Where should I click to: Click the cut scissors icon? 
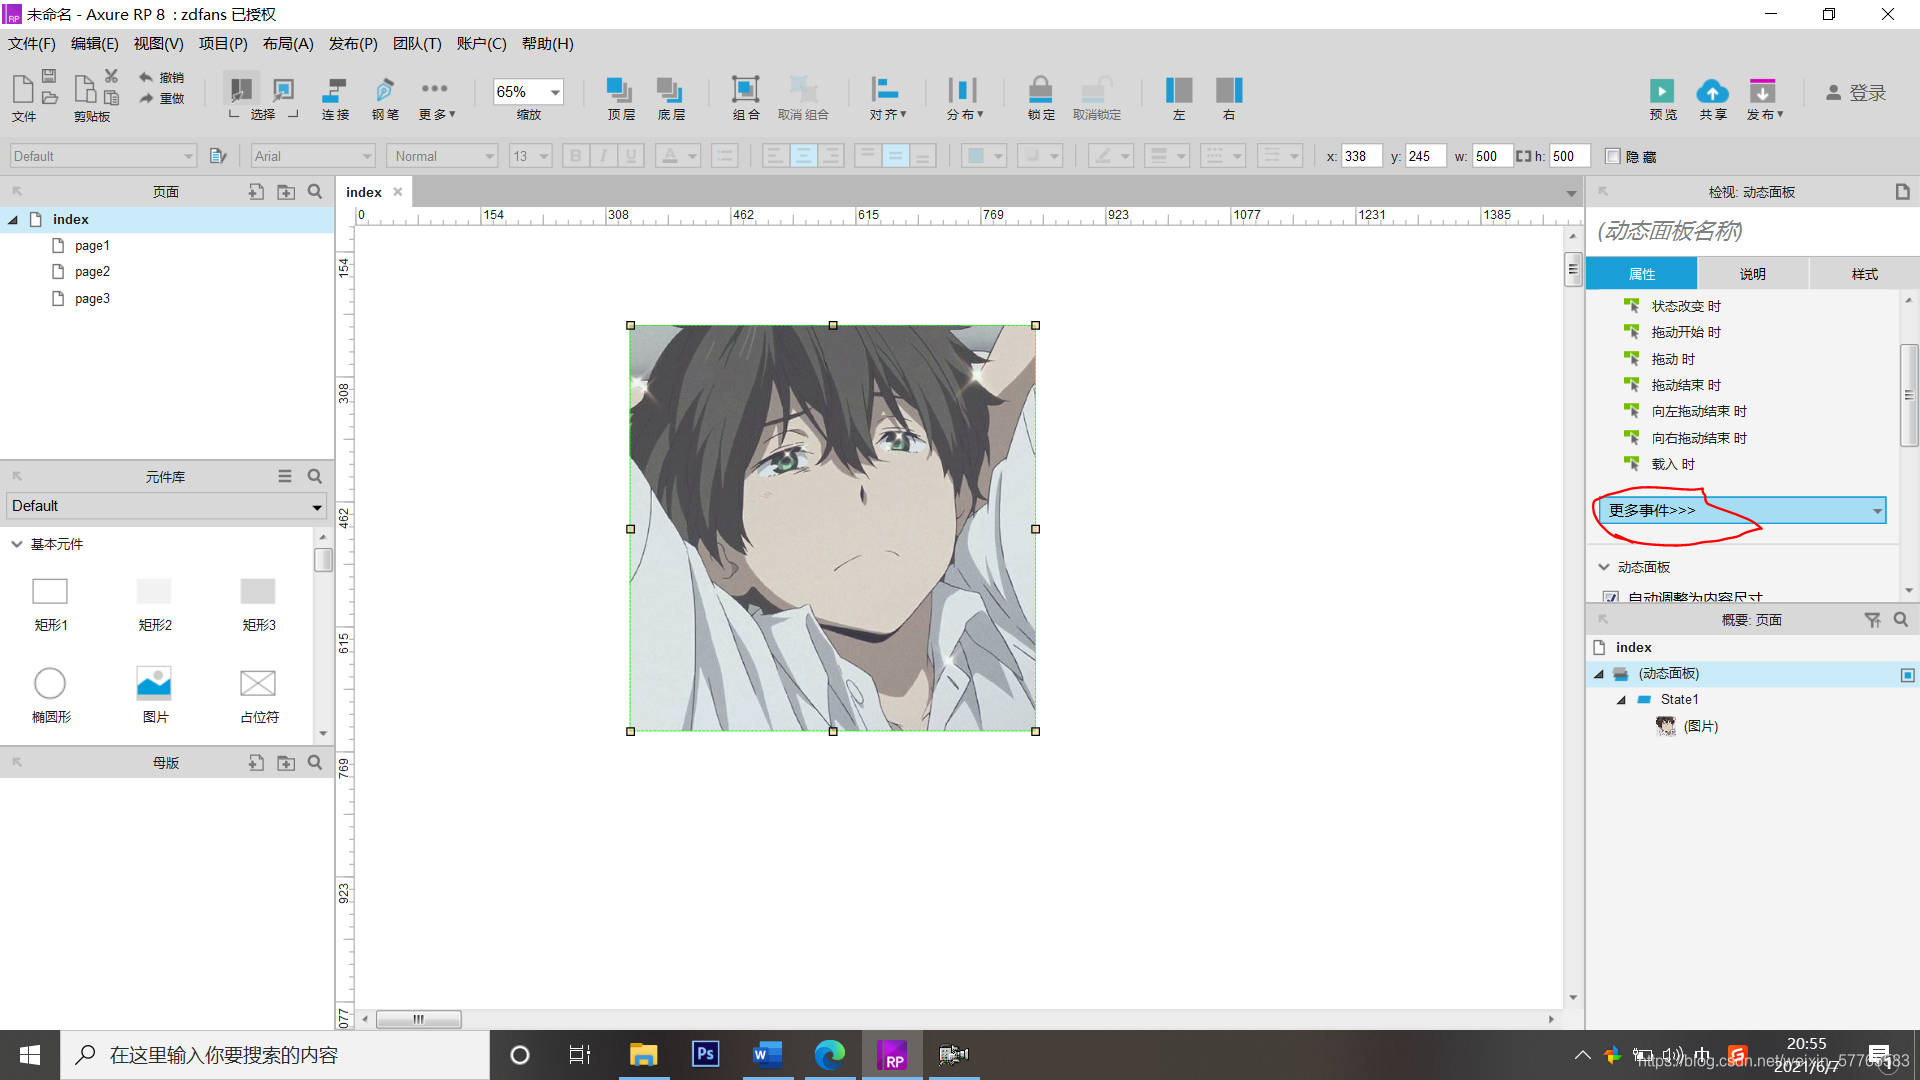111,76
